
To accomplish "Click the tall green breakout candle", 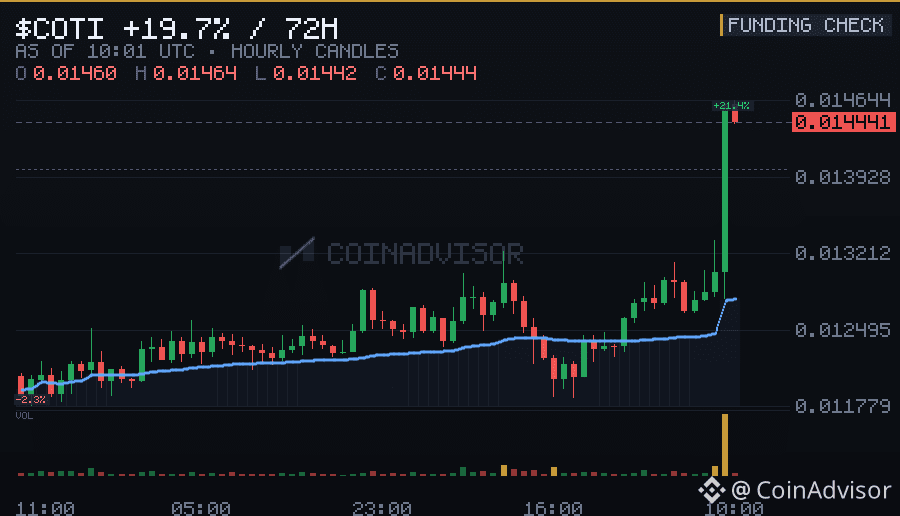I will [x=725, y=191].
